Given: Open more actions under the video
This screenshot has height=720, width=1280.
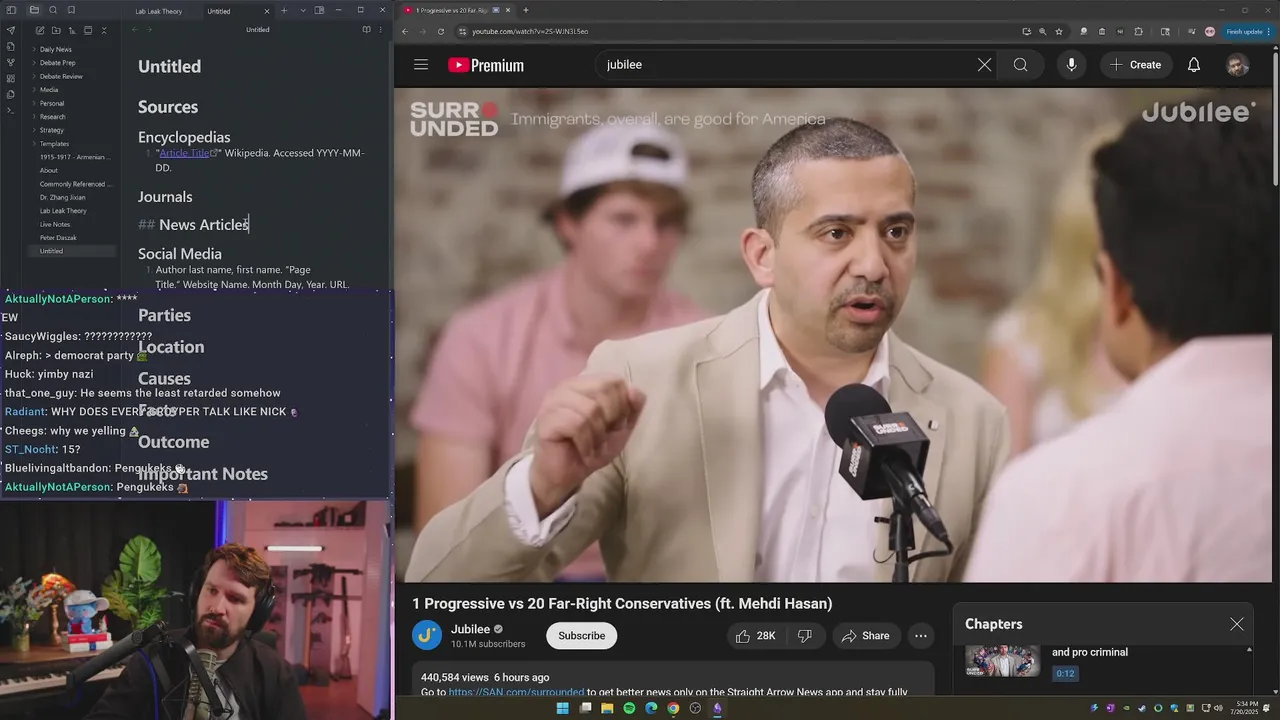Looking at the screenshot, I should pos(921,636).
